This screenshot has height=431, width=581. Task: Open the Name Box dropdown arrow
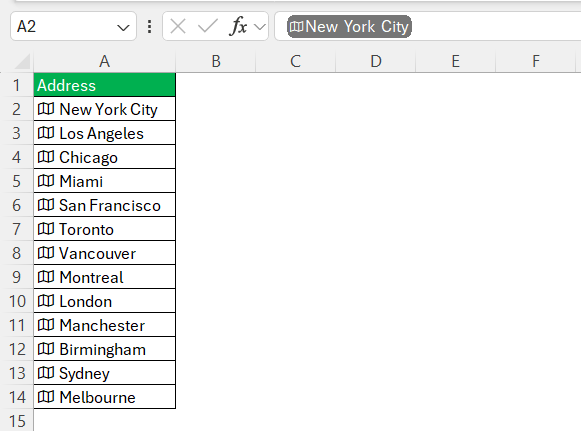pyautogui.click(x=123, y=27)
